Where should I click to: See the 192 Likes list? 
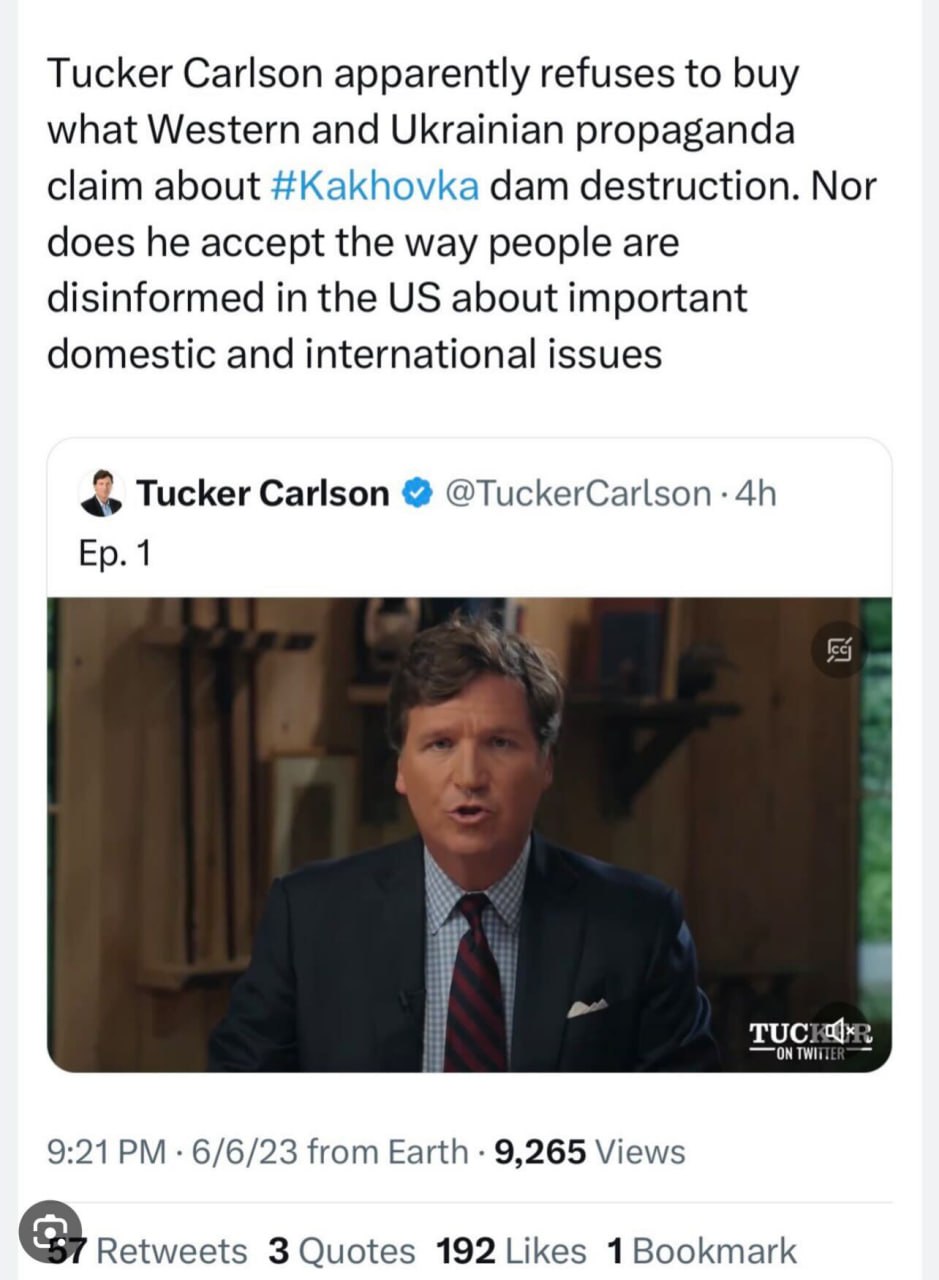(510, 1251)
